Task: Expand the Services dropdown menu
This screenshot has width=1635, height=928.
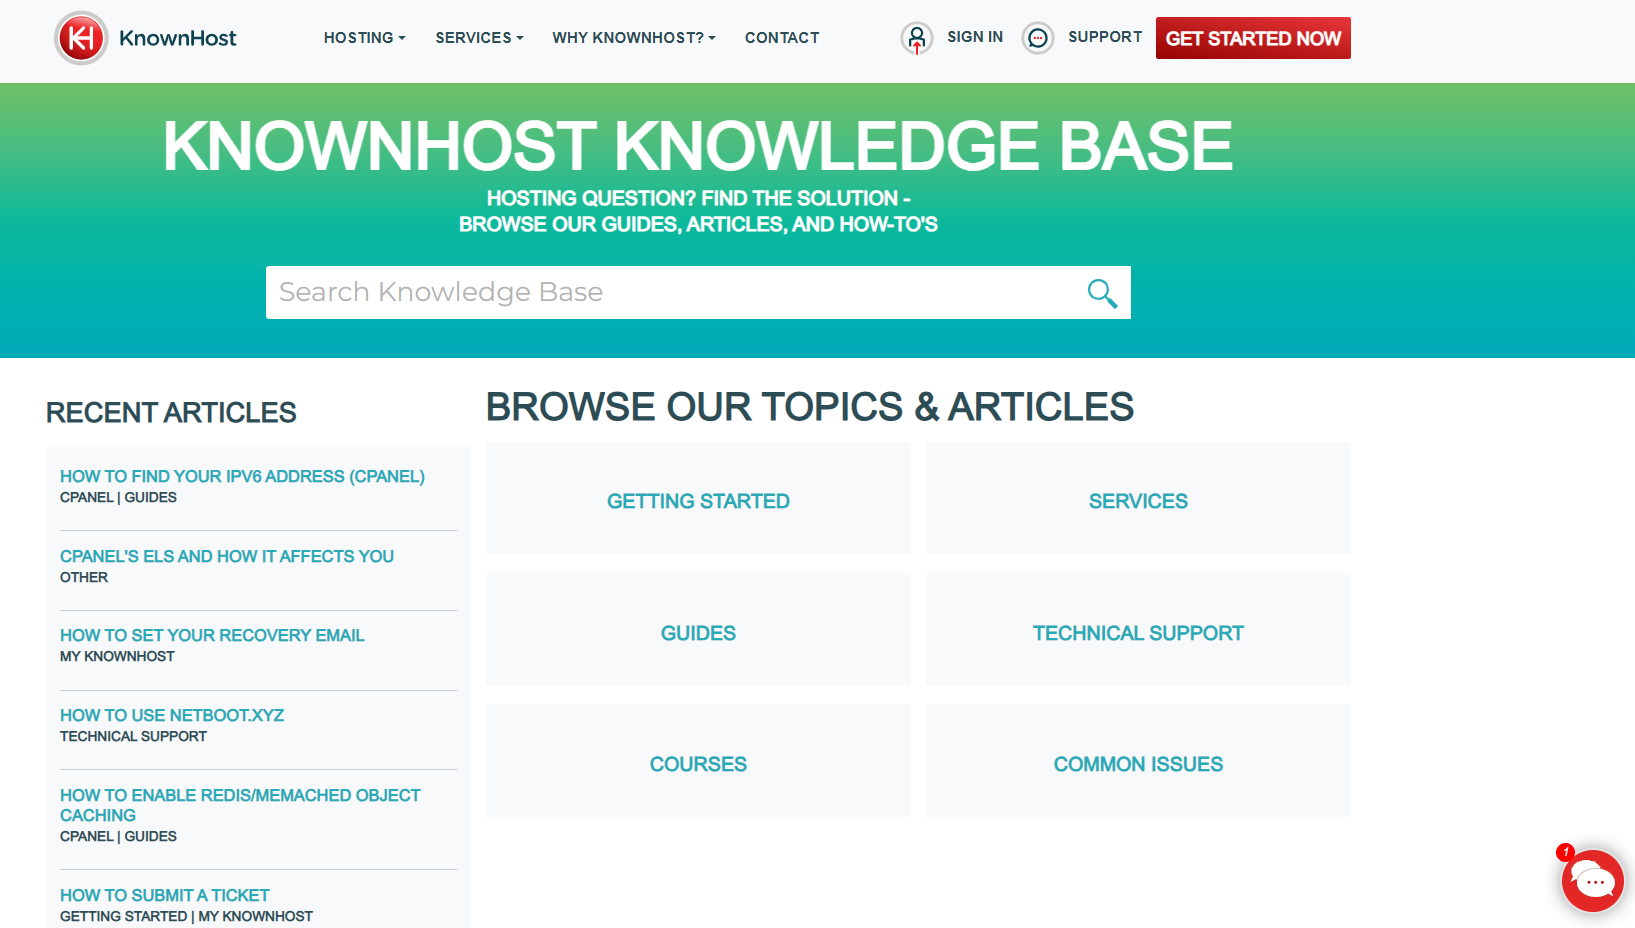Action: tap(479, 38)
